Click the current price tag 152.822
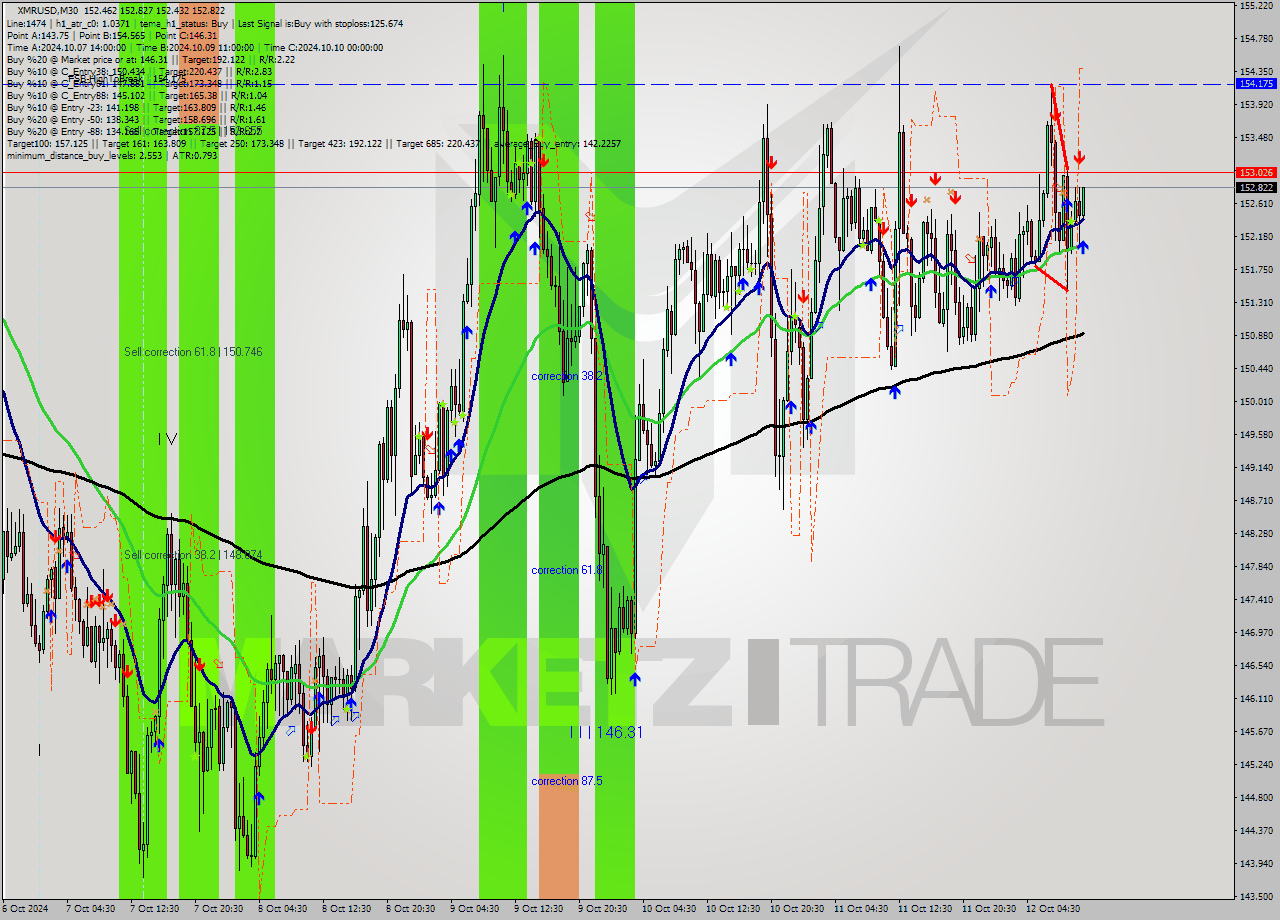The height and width of the screenshot is (920, 1280). (1256, 187)
